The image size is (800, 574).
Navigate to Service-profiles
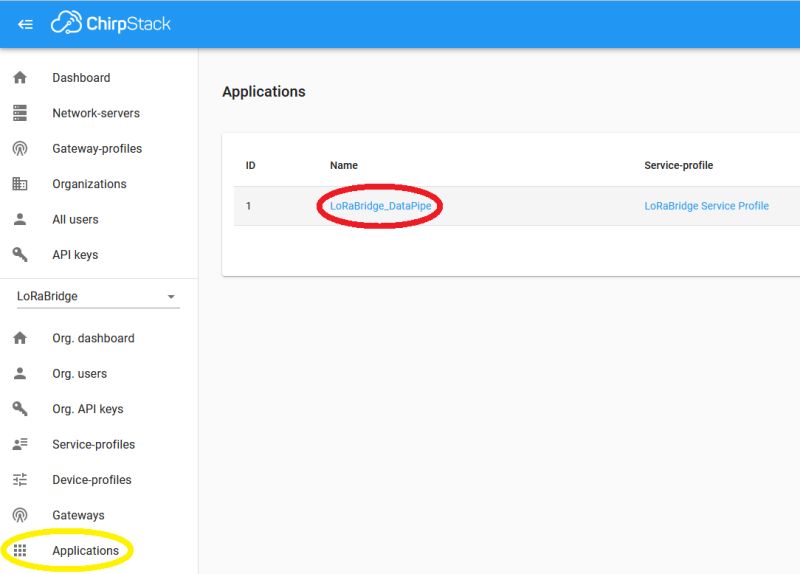point(93,444)
